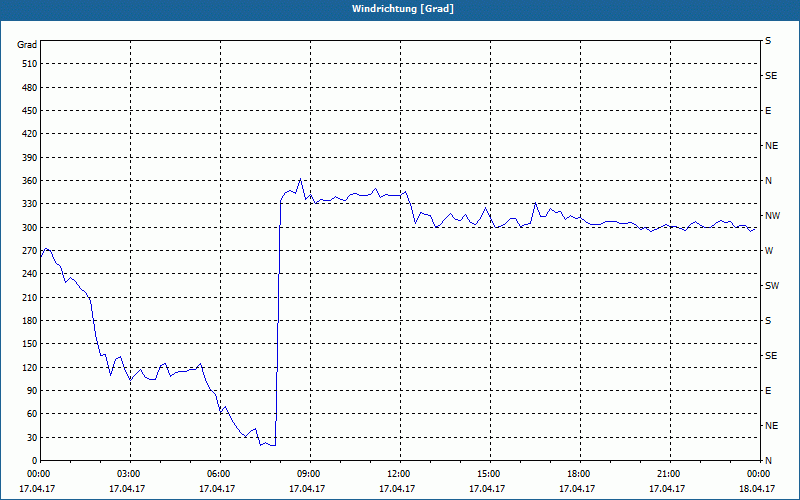This screenshot has height=500, width=800.
Task: Click the 17.04.17 date under 15:00
Action: coord(487,489)
